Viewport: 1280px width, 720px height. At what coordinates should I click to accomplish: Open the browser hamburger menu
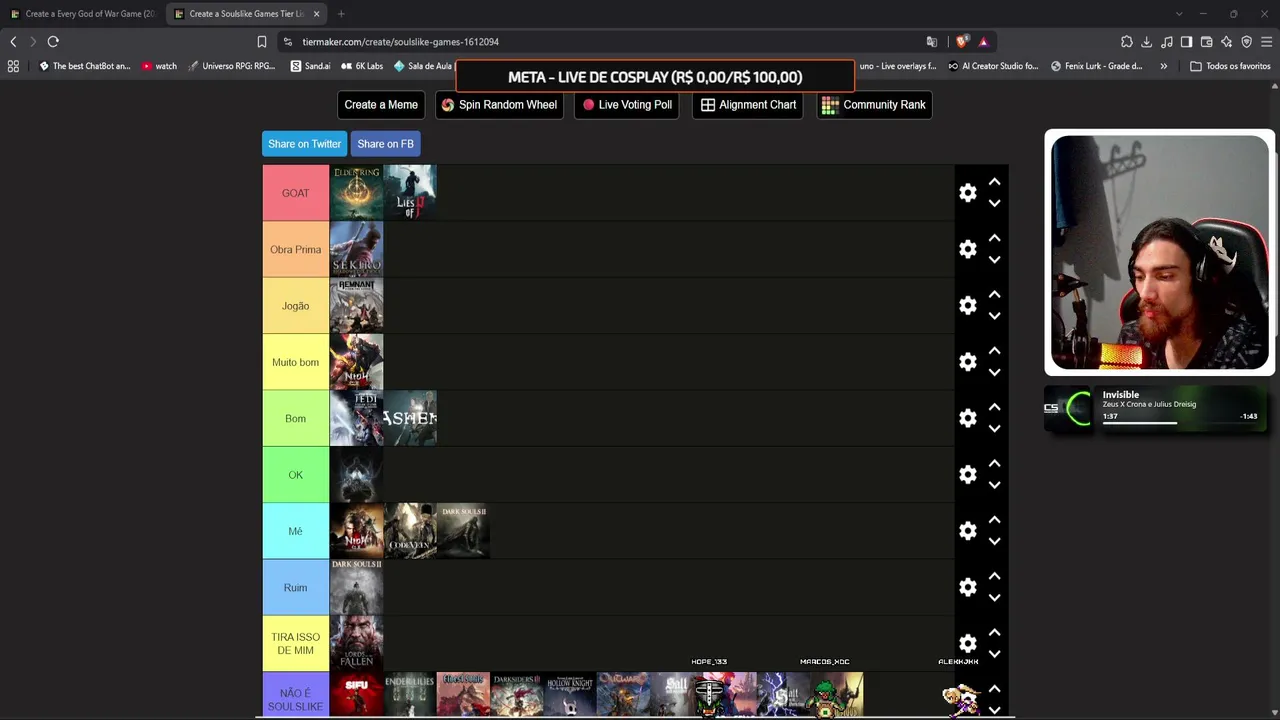coord(1266,42)
